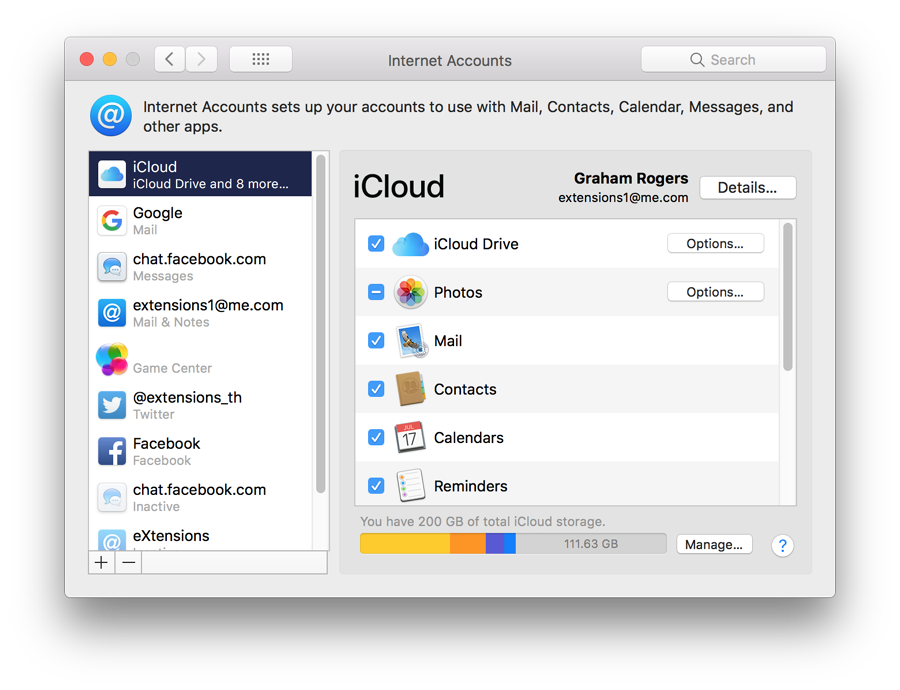Open the account Details button
900x690 pixels.
click(747, 188)
